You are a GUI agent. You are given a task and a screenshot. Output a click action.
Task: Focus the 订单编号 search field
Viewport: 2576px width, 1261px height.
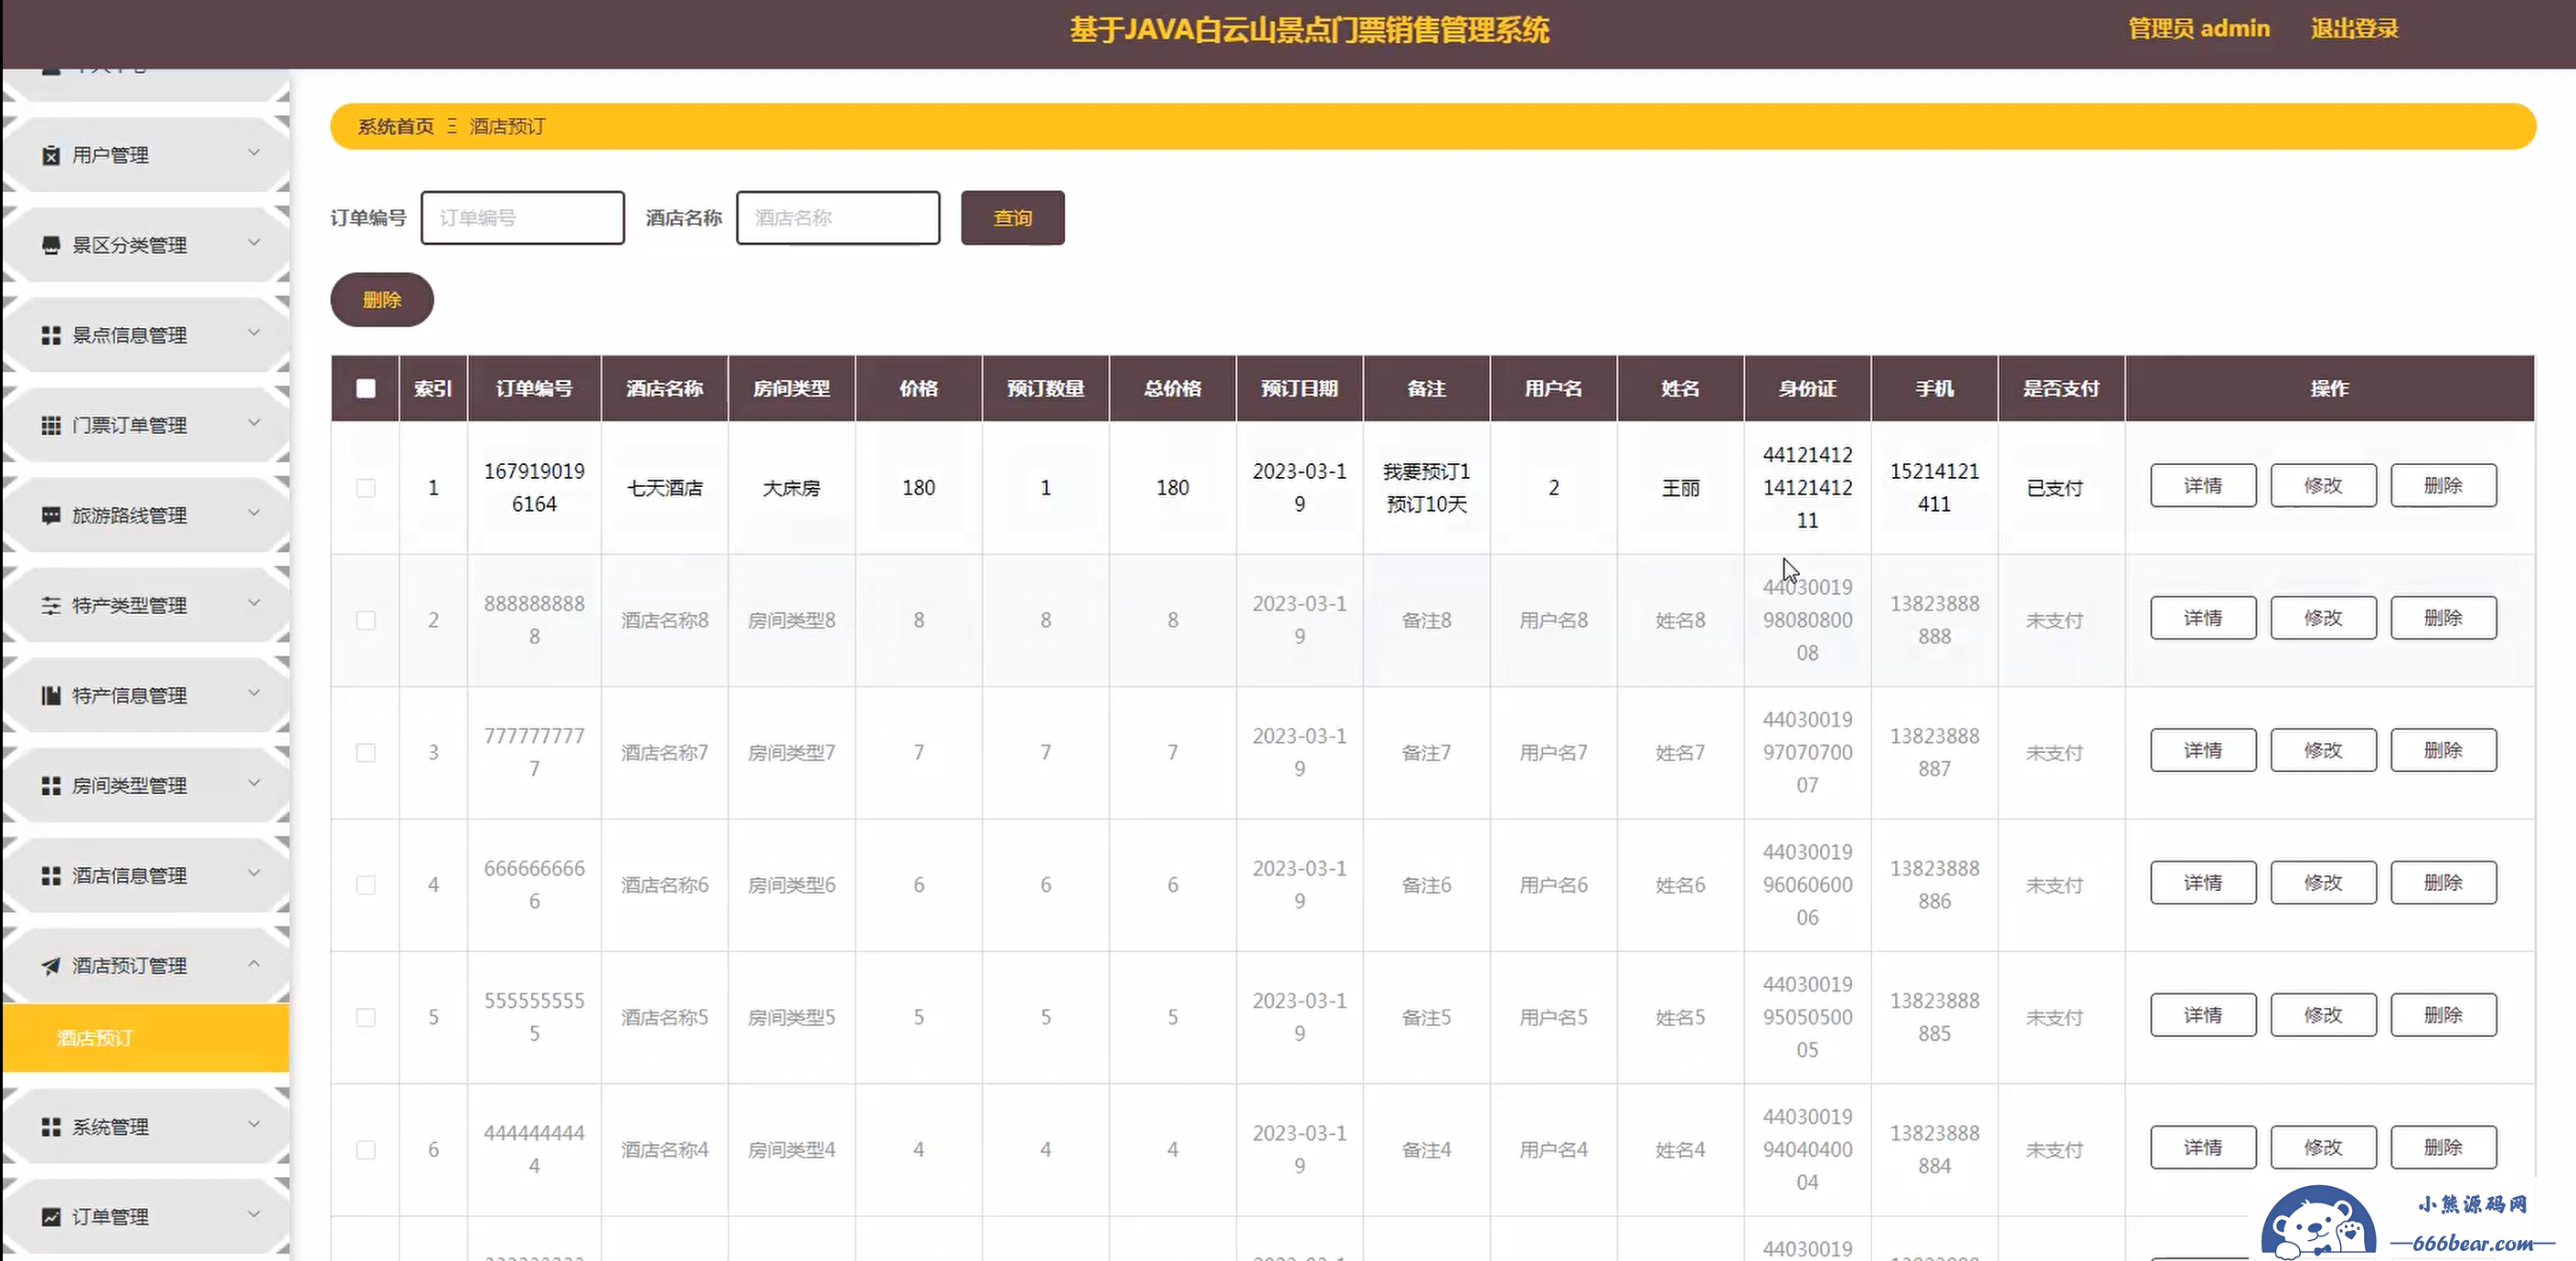tap(523, 218)
